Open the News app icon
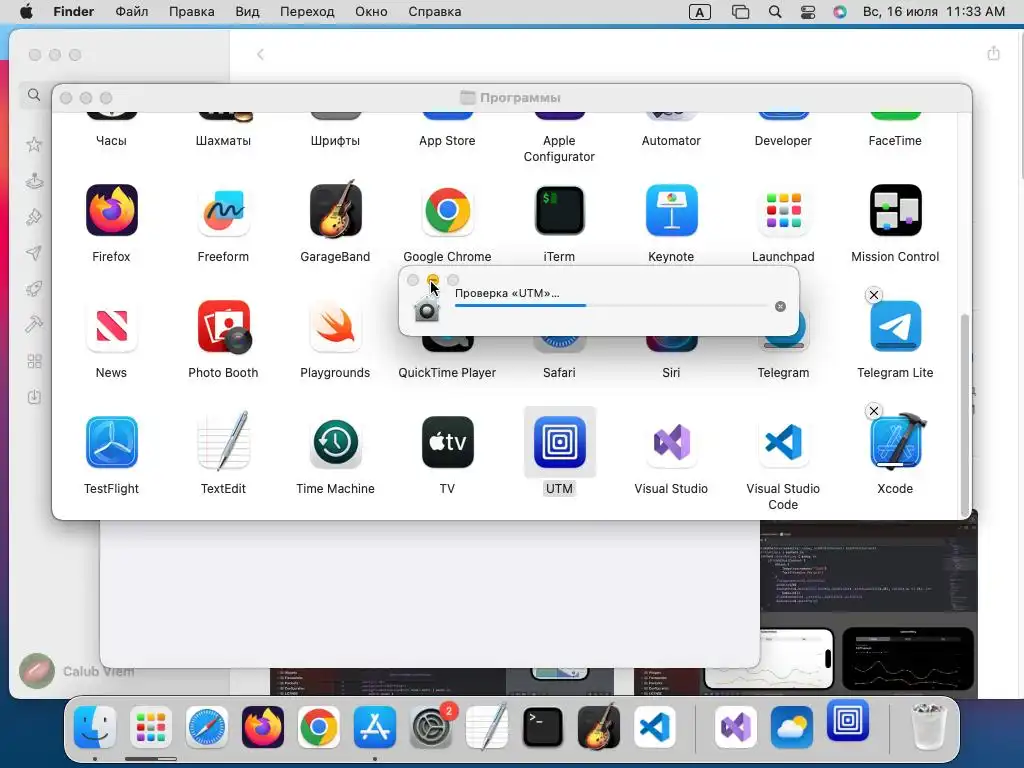The width and height of the screenshot is (1024, 768). (x=111, y=326)
